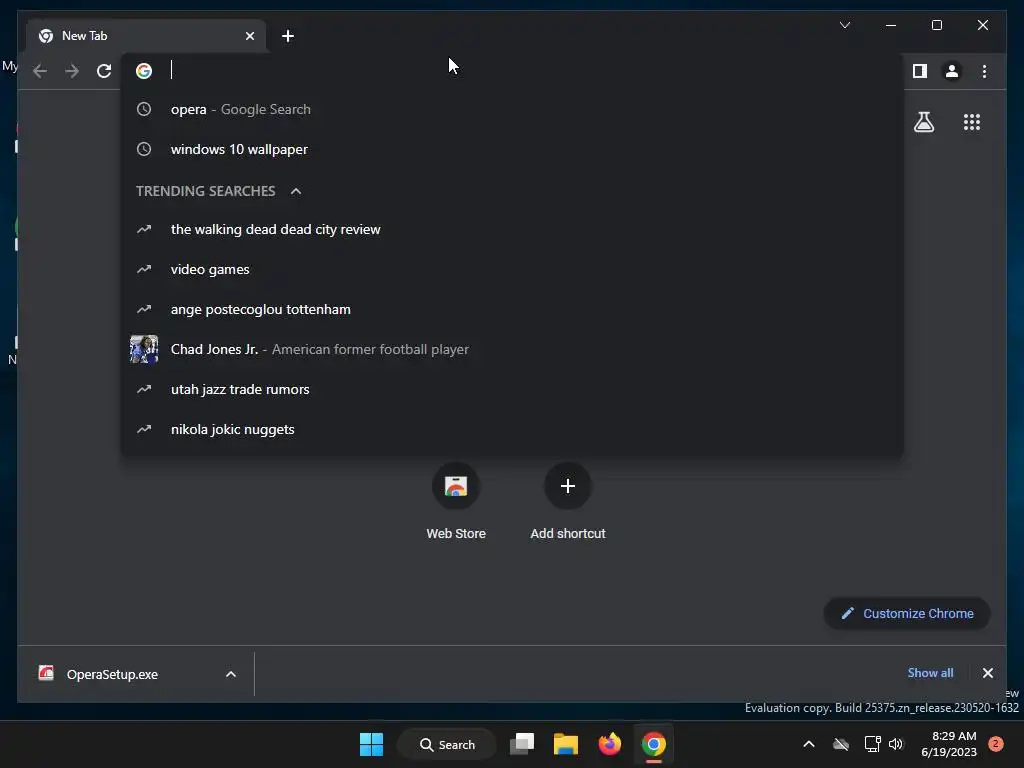Reload the page in Chrome

click(104, 71)
